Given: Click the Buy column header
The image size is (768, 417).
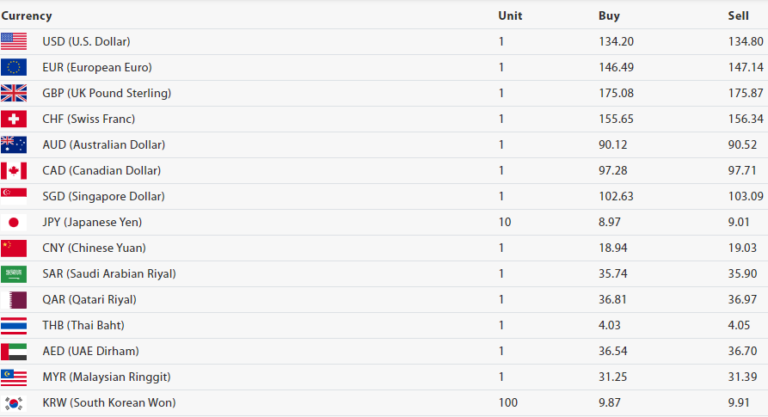Looking at the screenshot, I should (x=609, y=16).
